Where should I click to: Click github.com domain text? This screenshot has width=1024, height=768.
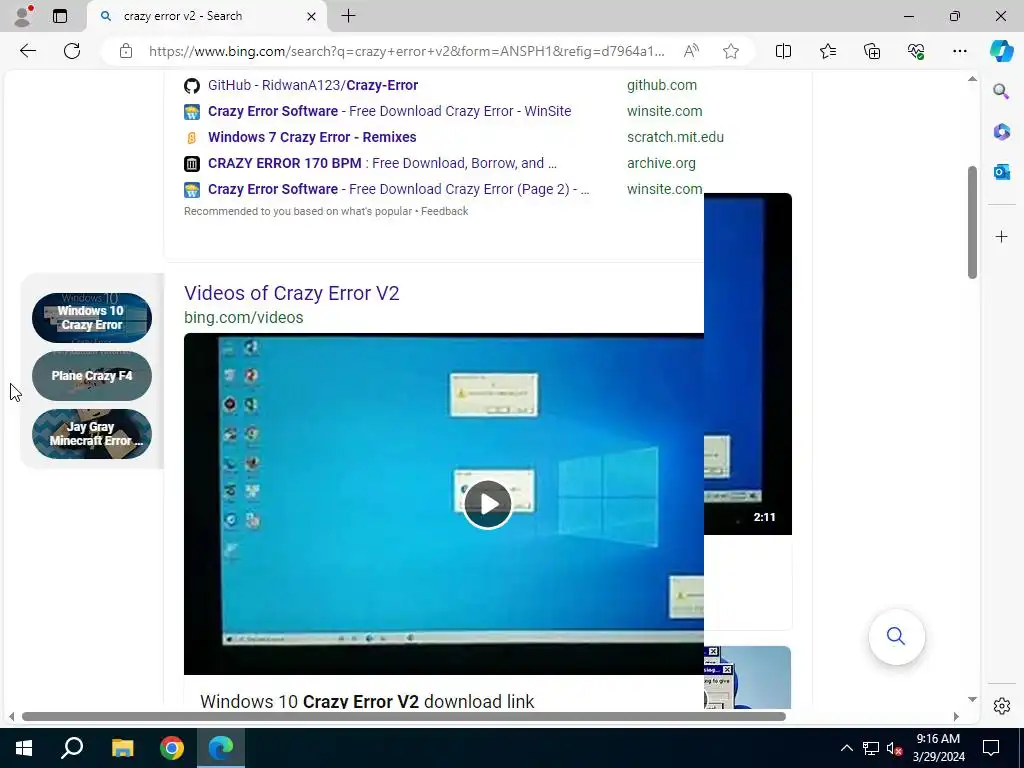[x=662, y=85]
